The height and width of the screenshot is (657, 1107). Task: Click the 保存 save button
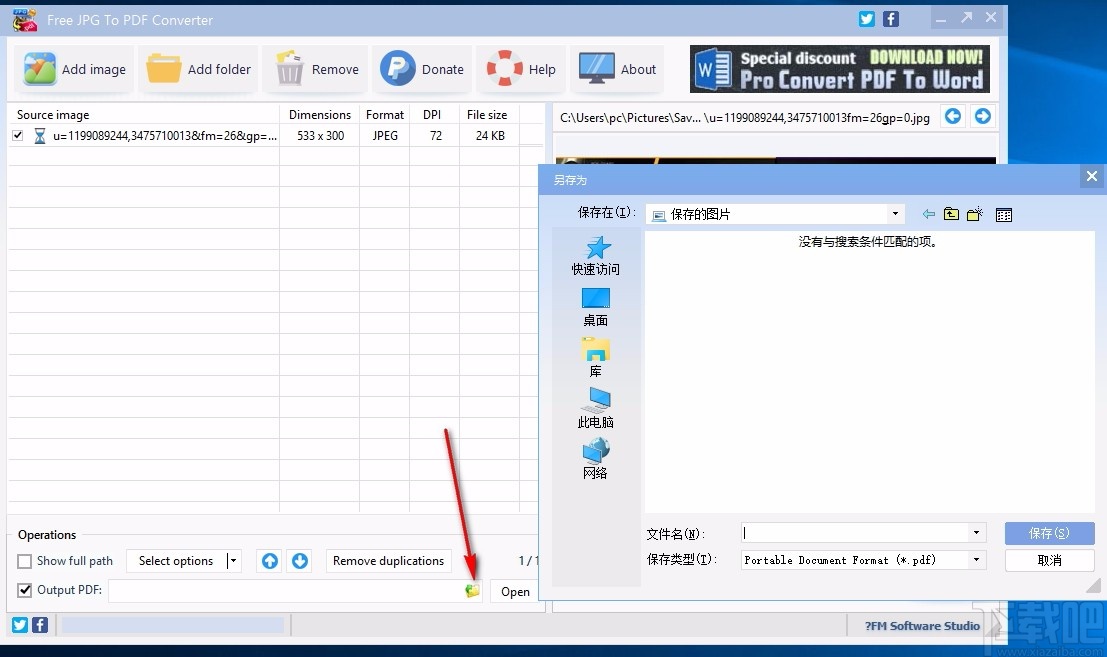1048,533
